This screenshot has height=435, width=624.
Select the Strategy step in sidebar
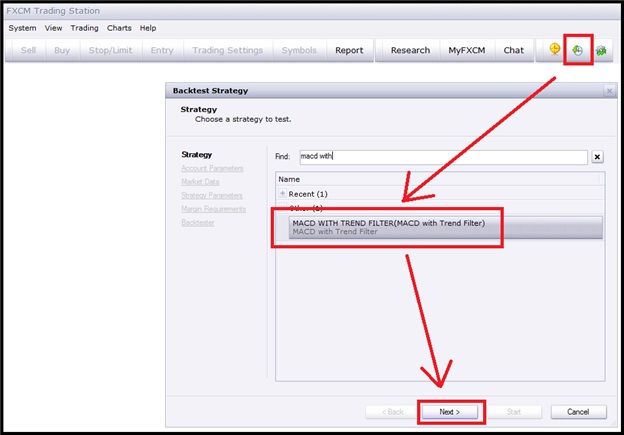pos(197,154)
